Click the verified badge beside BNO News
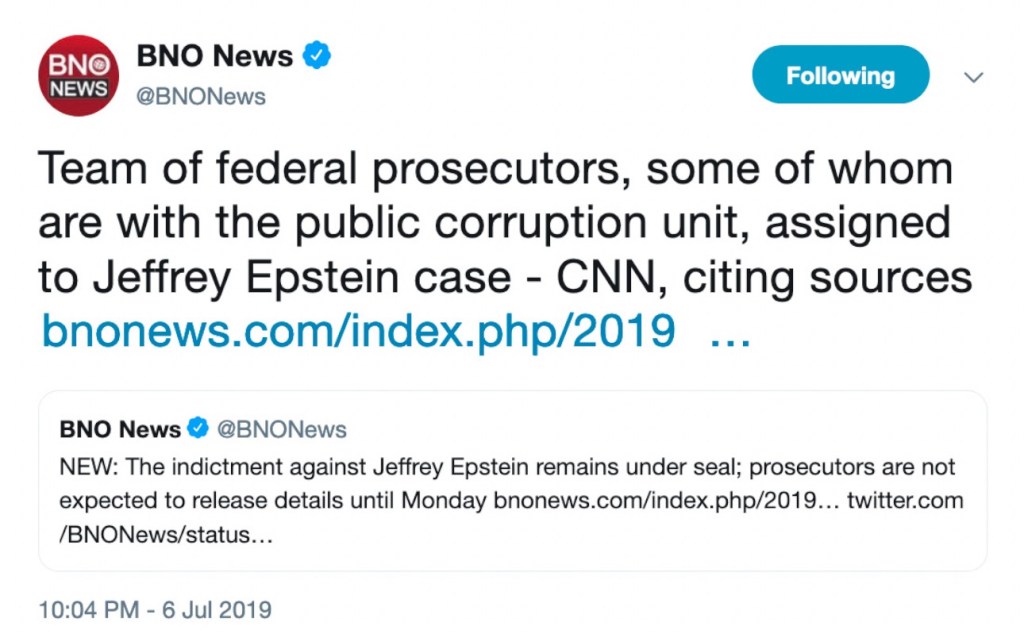 click(317, 56)
